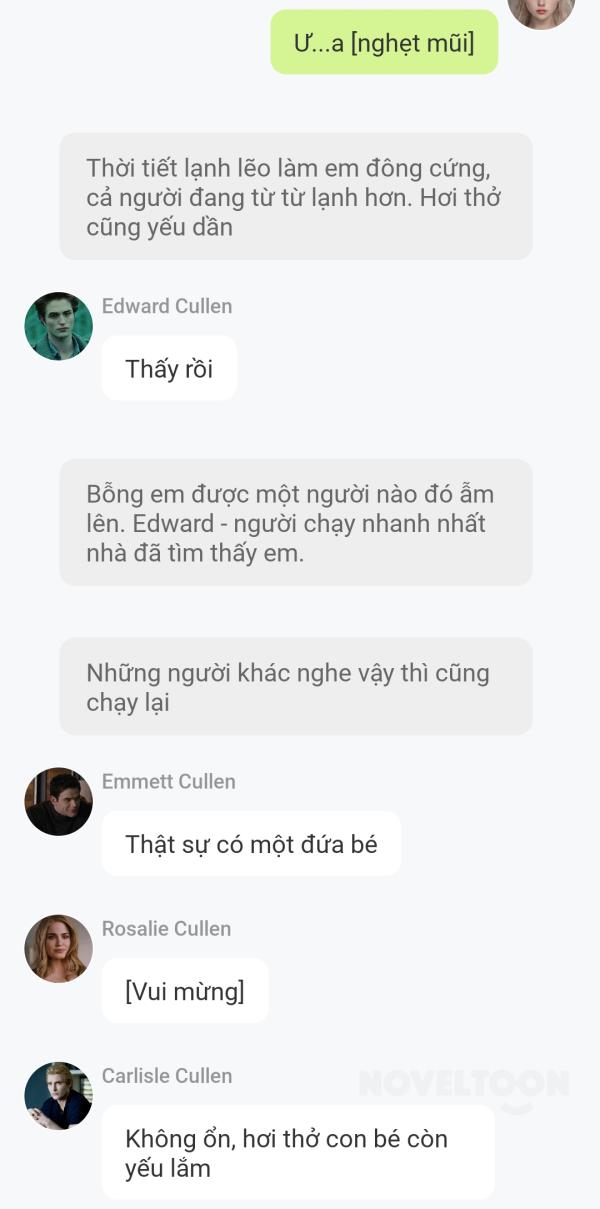Click the narration starting "Bỗng em được"
600x1209 pixels.
coord(296,523)
